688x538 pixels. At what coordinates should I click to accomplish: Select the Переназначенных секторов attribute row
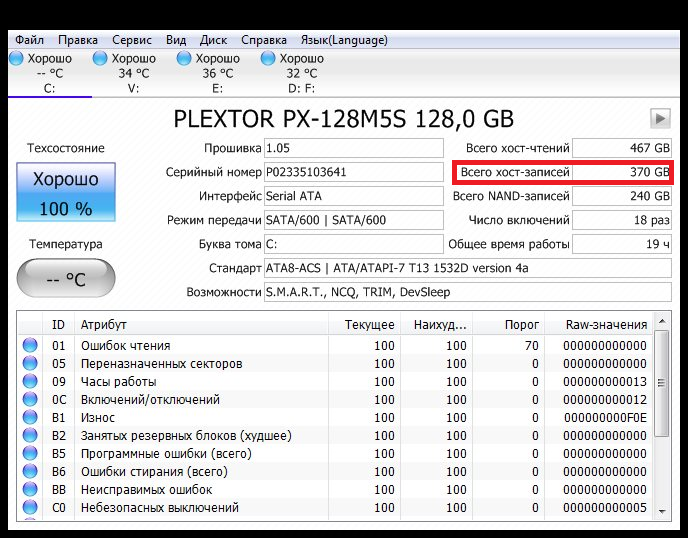[335, 363]
